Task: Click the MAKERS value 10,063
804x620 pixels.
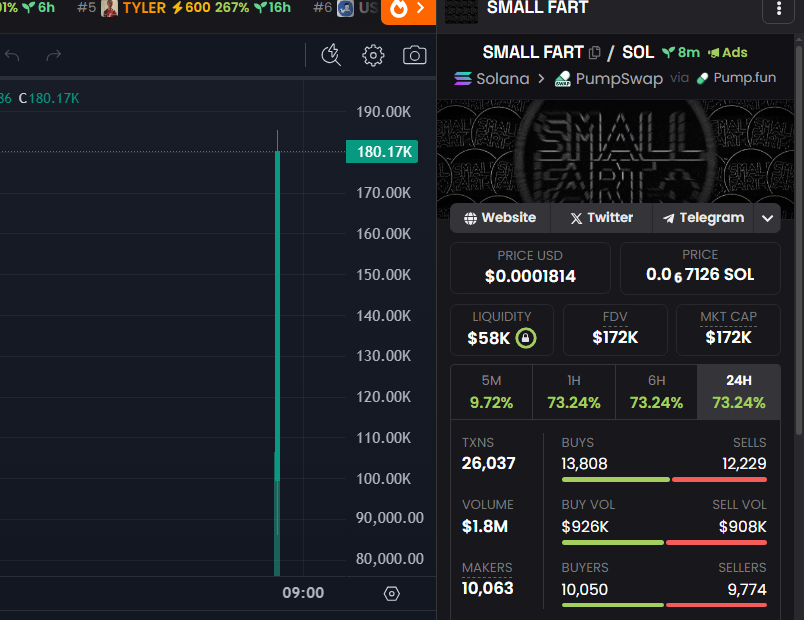Action: pyautogui.click(x=487, y=588)
